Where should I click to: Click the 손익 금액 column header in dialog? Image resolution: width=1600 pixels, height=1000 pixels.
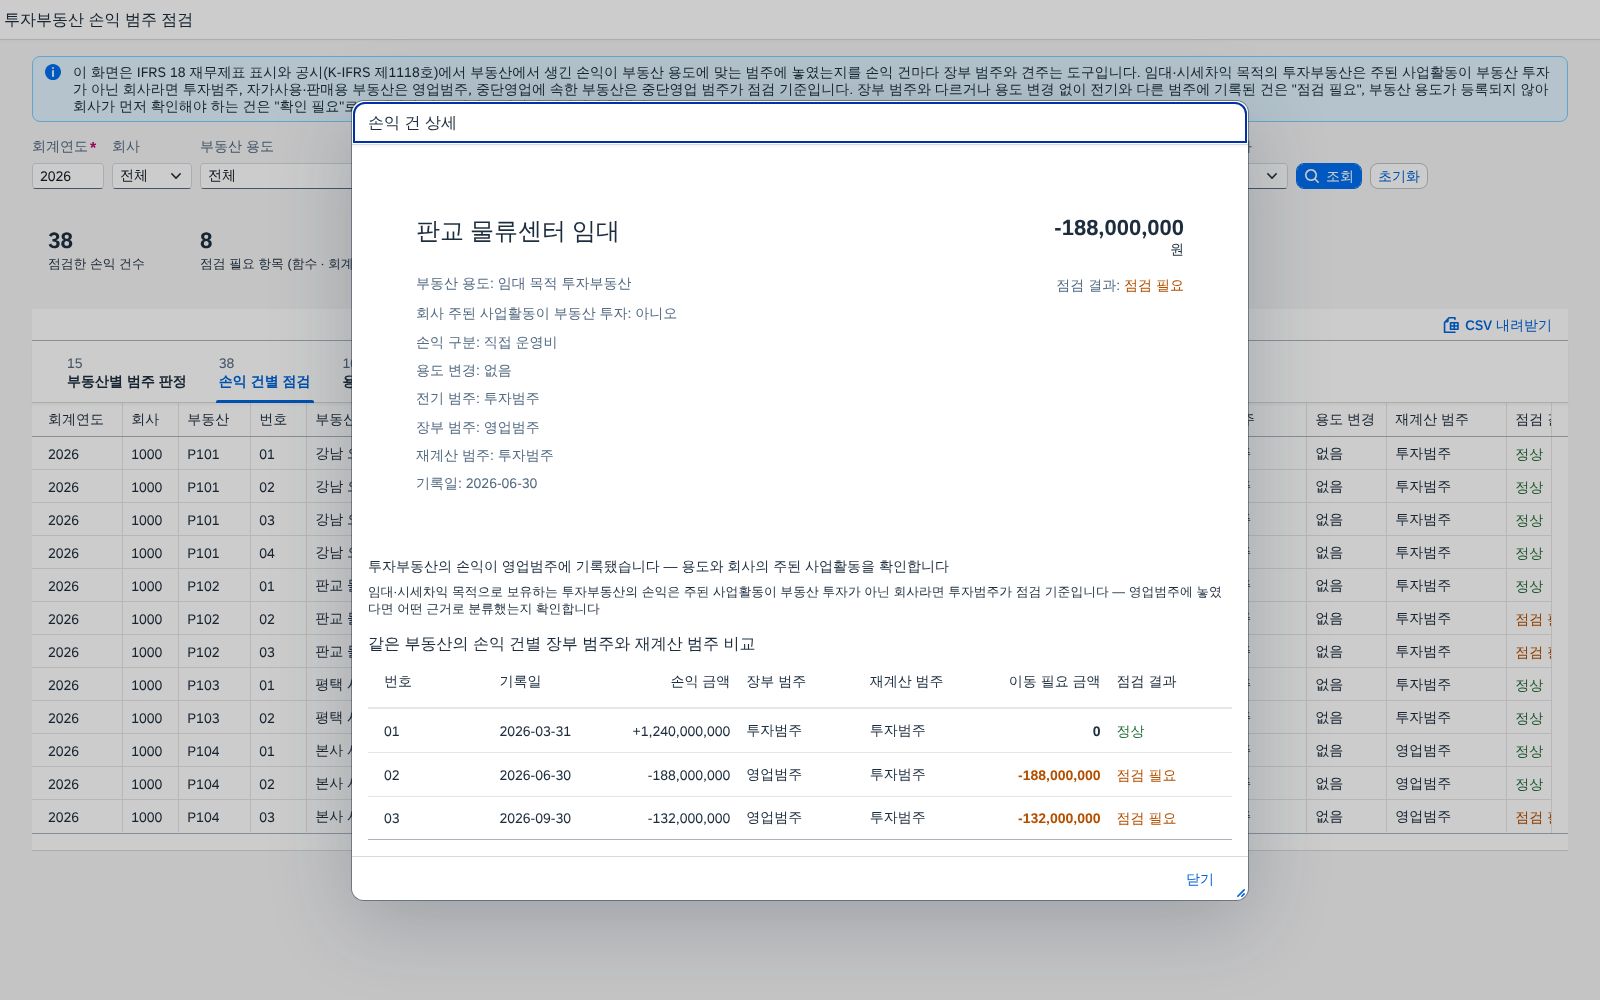700,682
